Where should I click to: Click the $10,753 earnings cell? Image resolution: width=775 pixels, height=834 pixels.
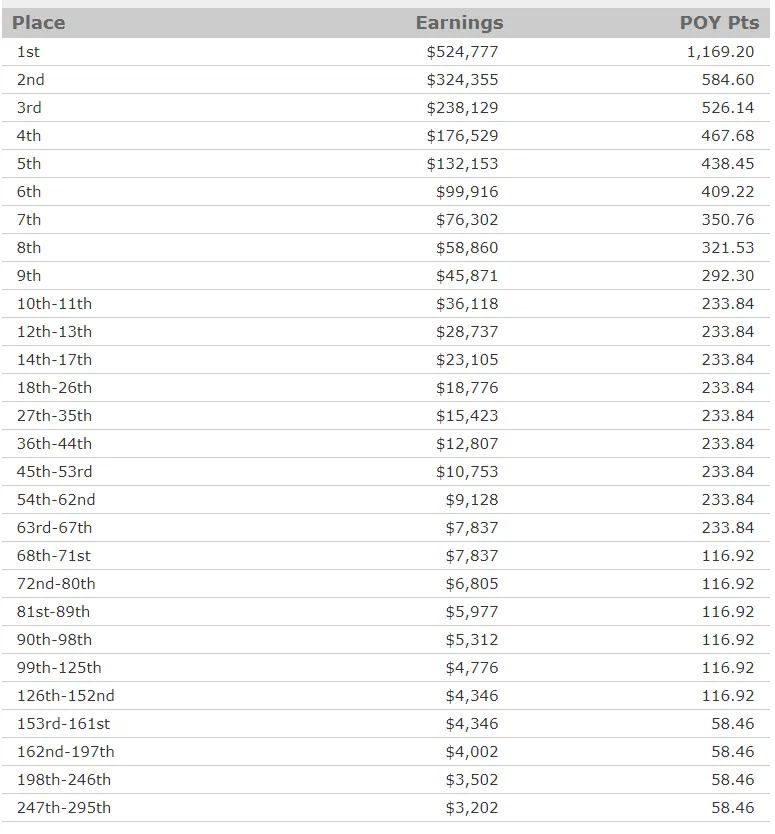(x=466, y=472)
